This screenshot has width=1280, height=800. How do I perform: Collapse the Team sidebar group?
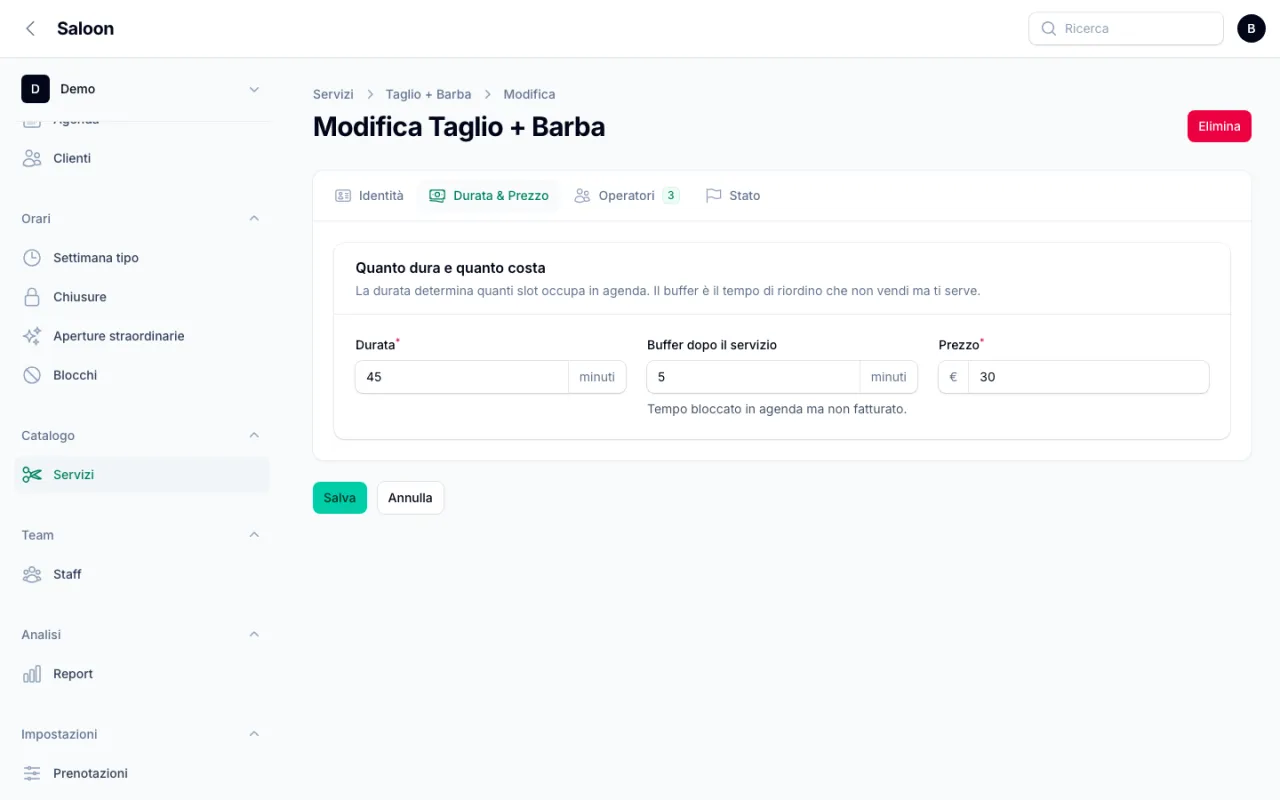254,535
